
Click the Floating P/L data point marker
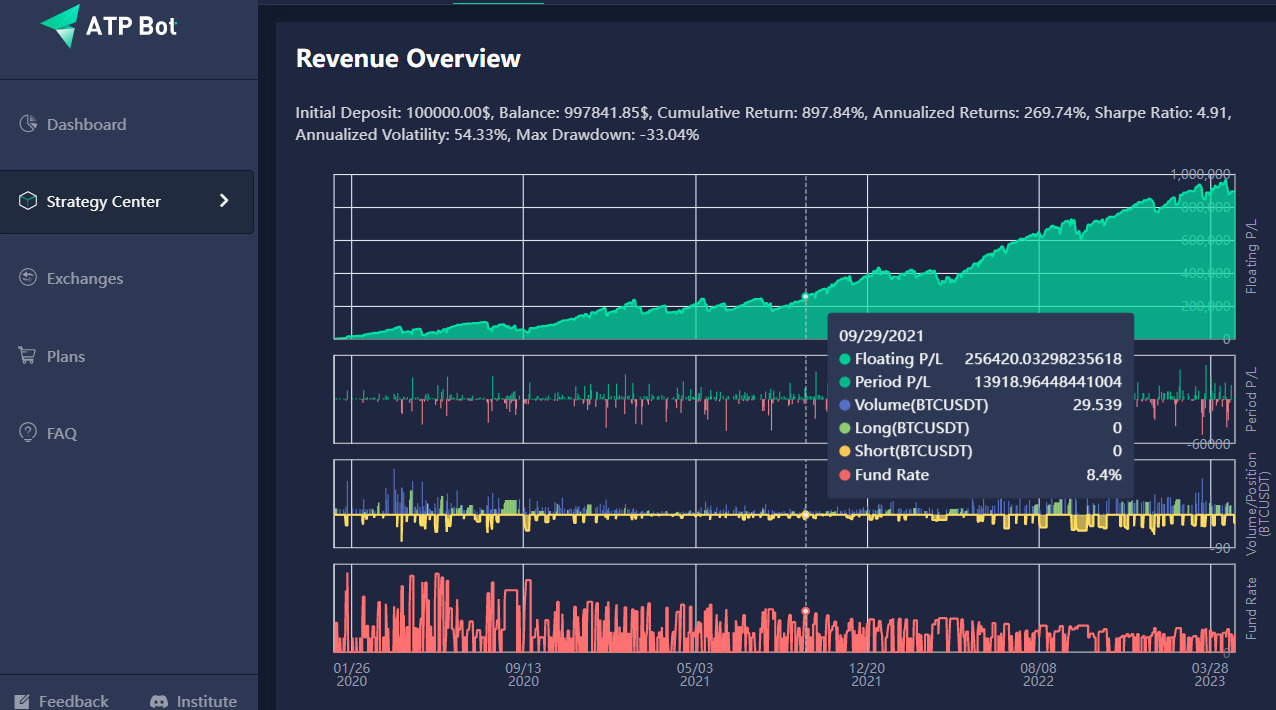tap(806, 297)
